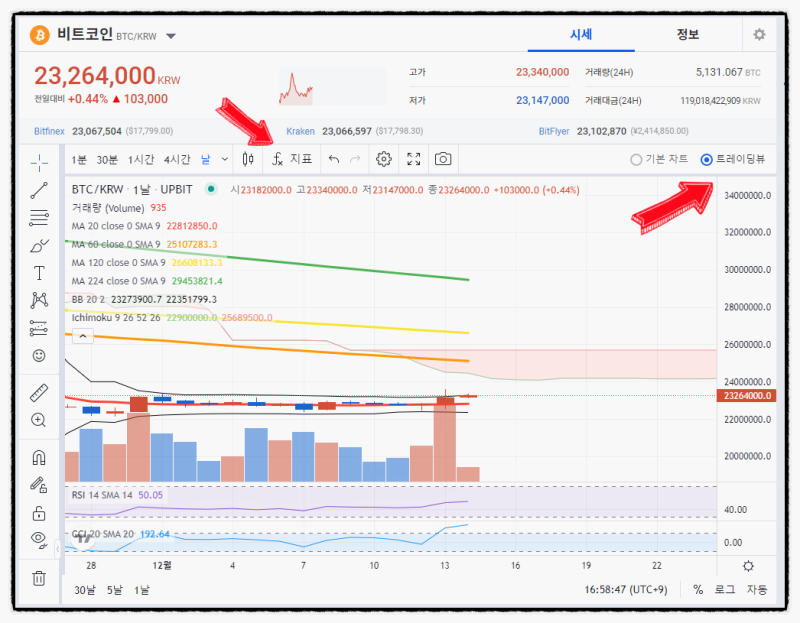Click the 23264000.0 current price label
The image size is (800, 623).
point(746,395)
